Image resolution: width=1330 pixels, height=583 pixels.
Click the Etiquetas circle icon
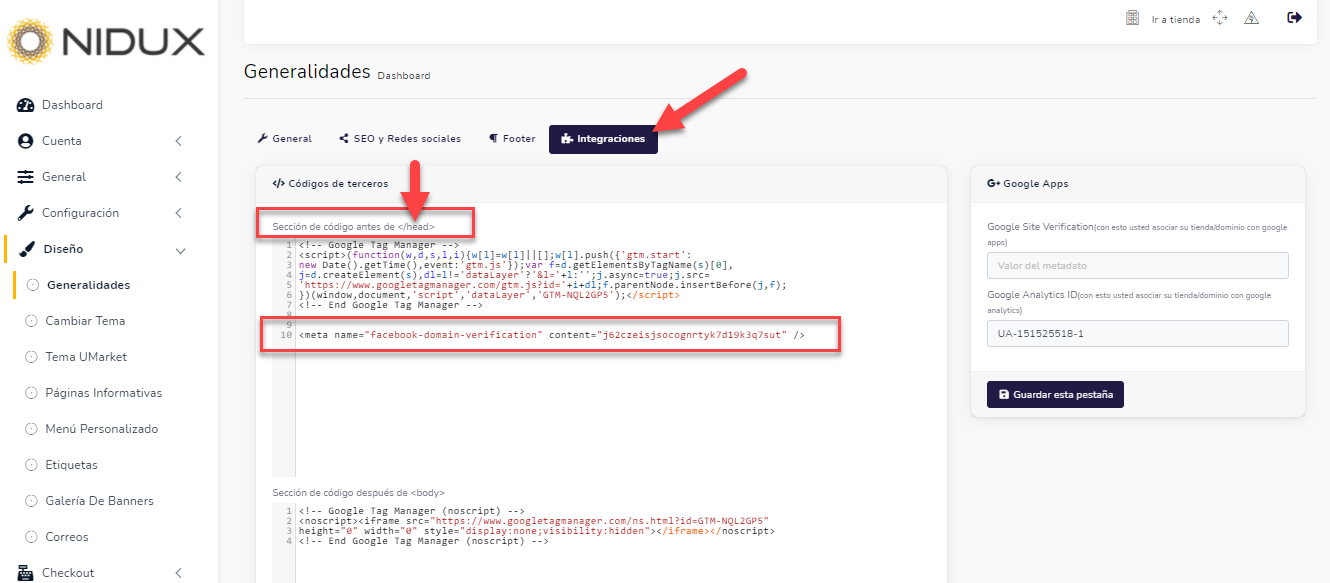(33, 465)
